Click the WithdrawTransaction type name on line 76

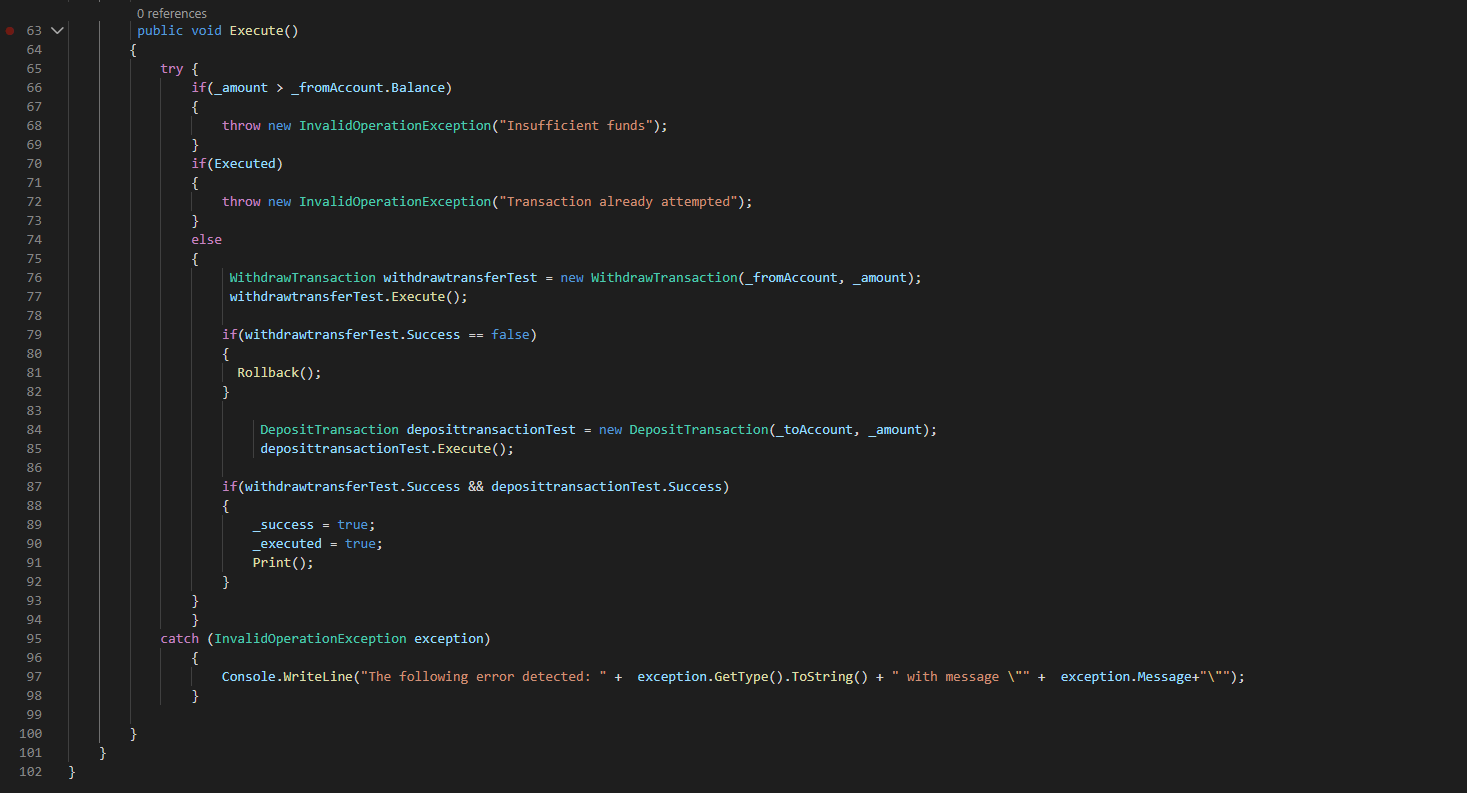tap(302, 277)
